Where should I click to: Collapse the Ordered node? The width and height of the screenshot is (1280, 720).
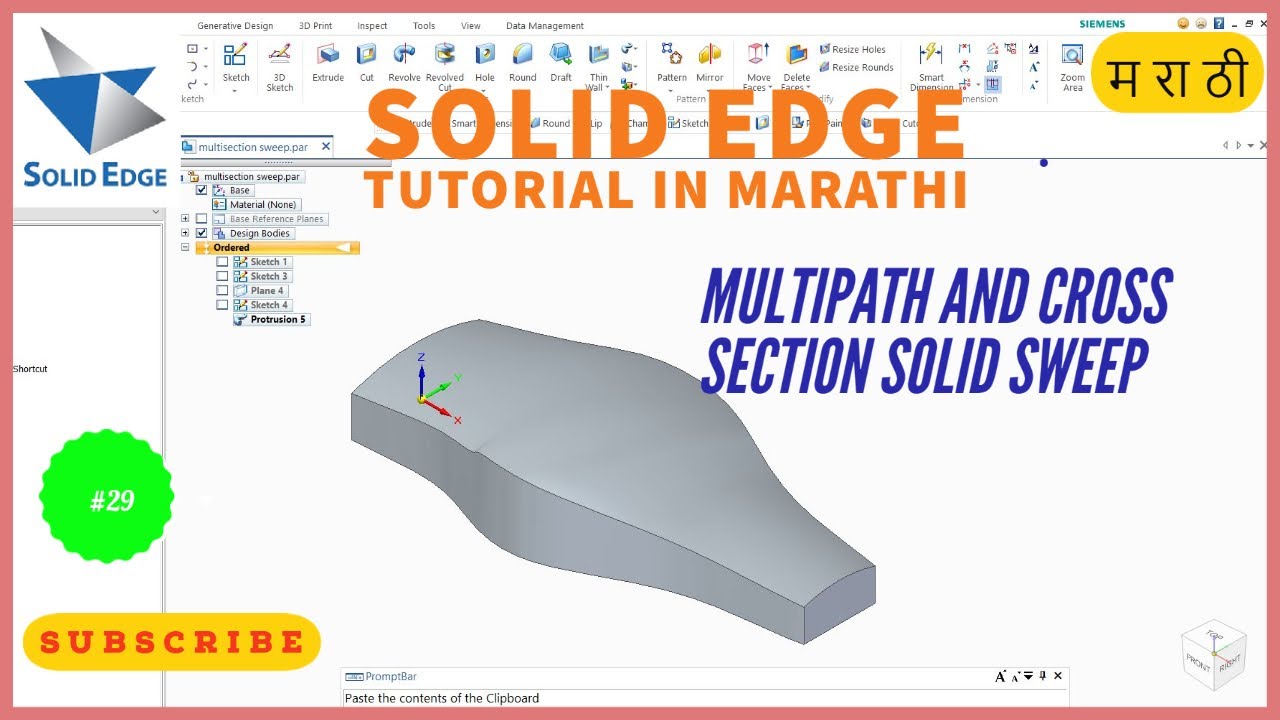click(185, 247)
